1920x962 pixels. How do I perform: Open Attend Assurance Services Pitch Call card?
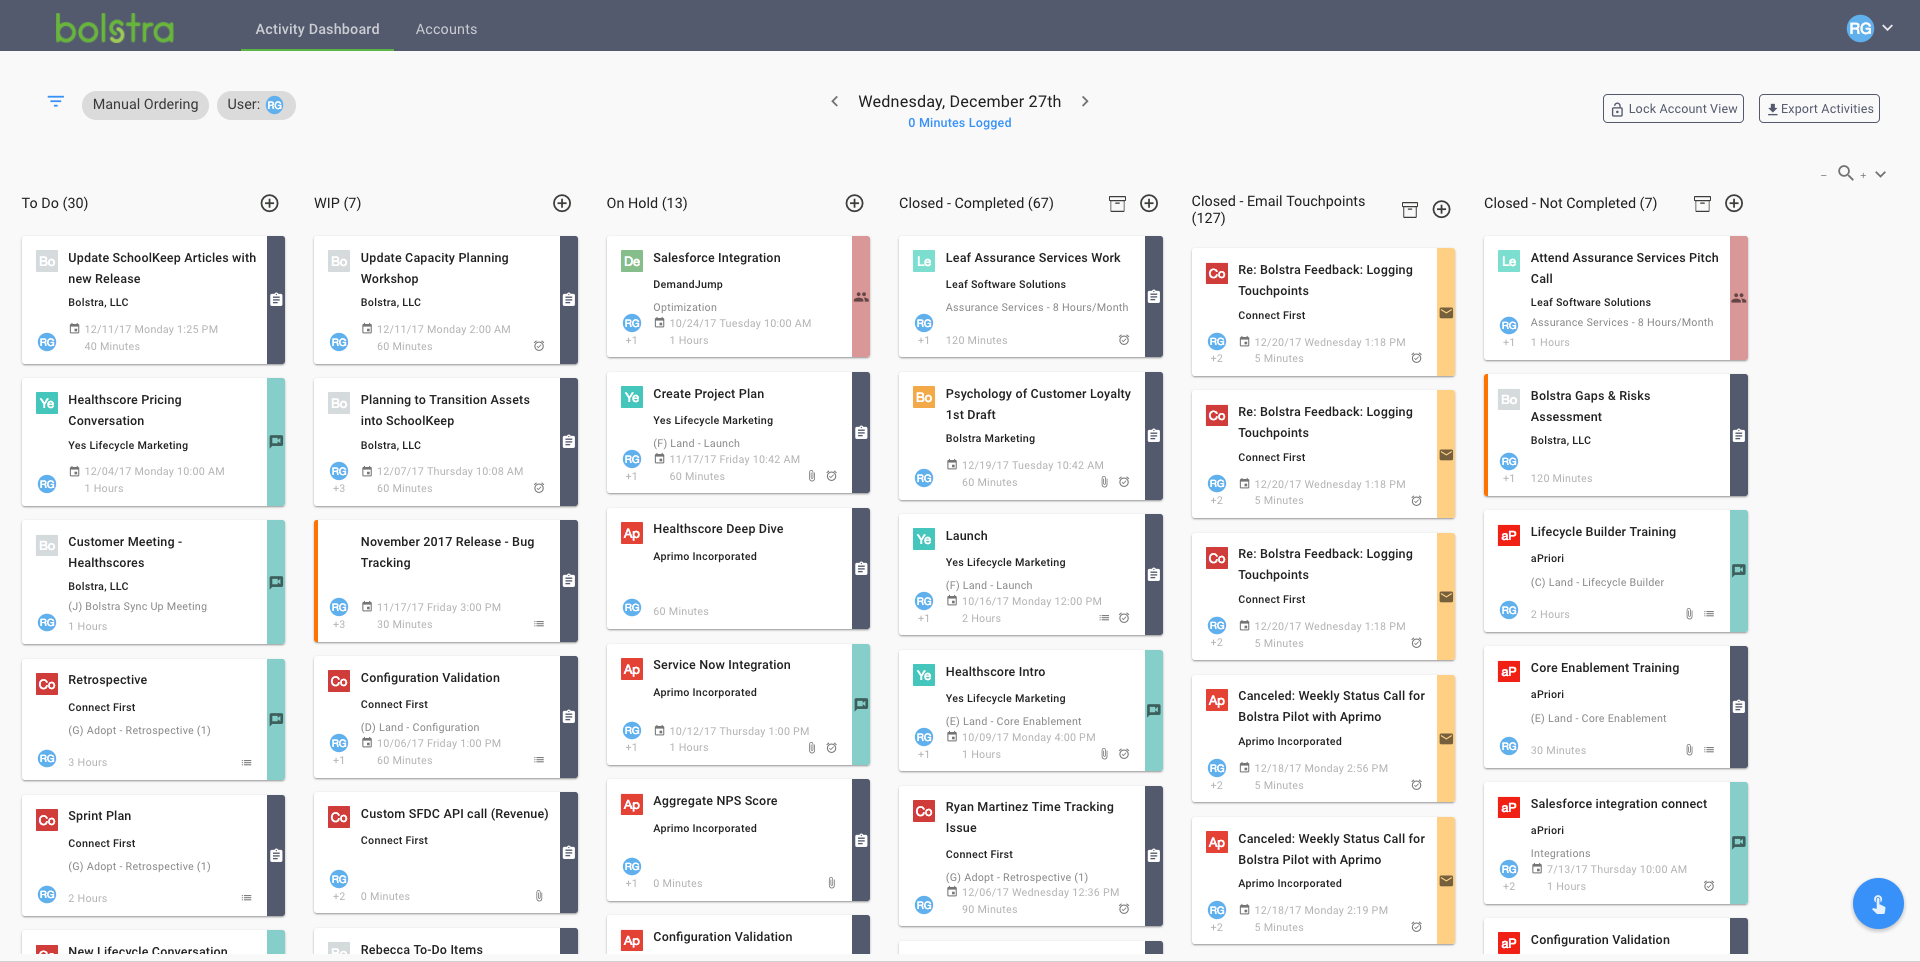tap(1615, 298)
